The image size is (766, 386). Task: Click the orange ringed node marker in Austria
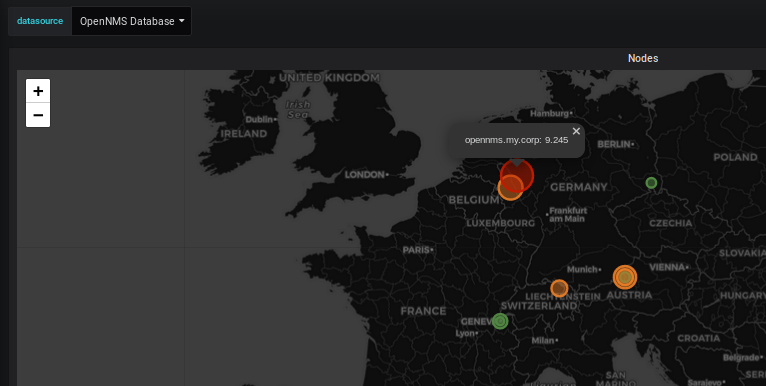[x=625, y=277]
